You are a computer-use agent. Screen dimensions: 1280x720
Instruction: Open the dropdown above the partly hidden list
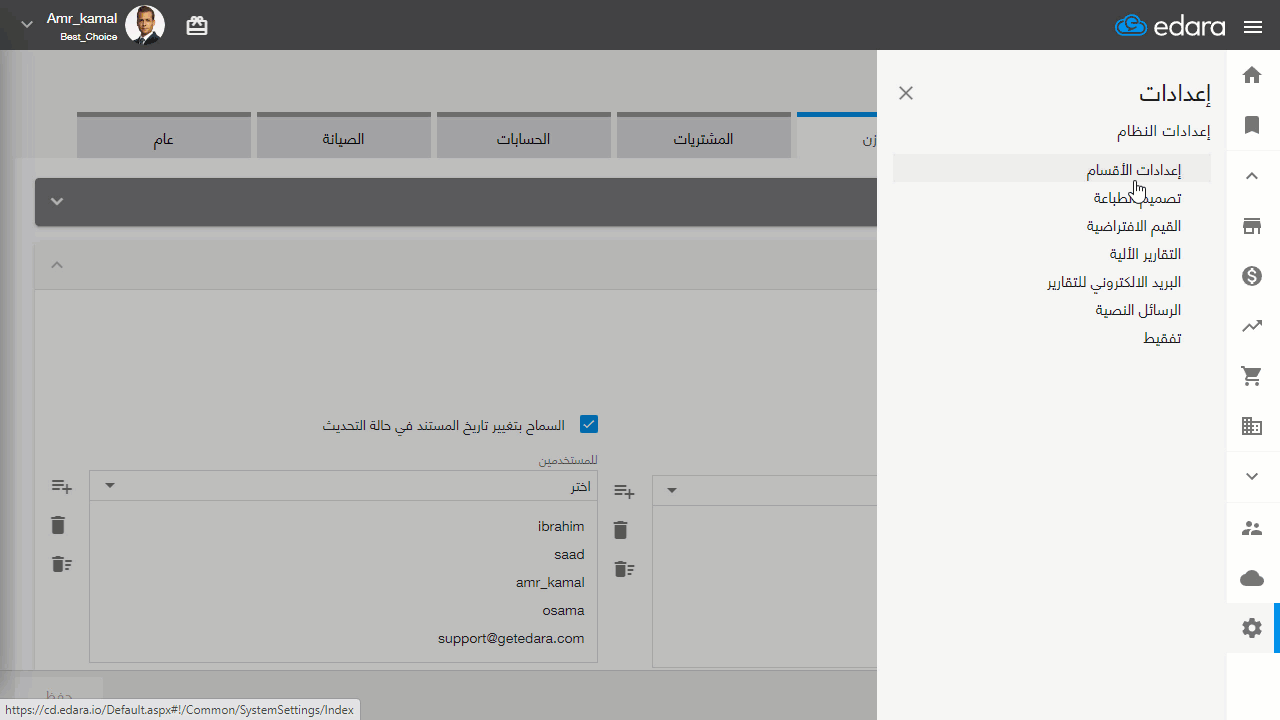pos(765,490)
